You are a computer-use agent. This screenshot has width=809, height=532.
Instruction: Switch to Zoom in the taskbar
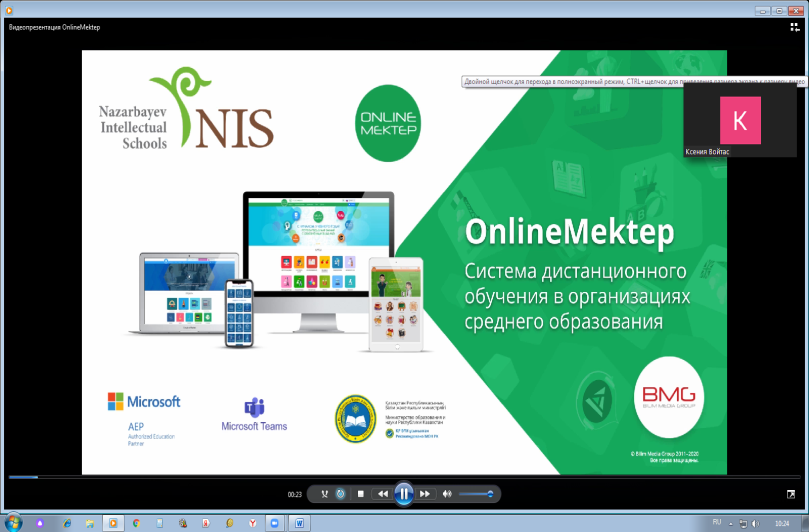pos(275,523)
